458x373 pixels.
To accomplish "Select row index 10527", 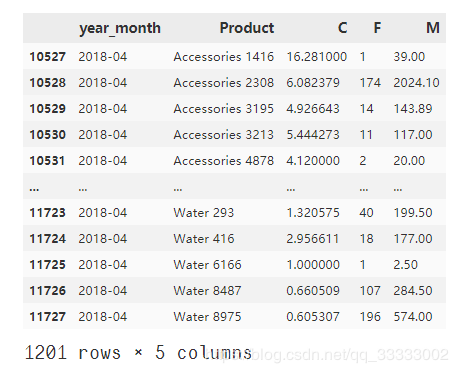I will [47, 57].
